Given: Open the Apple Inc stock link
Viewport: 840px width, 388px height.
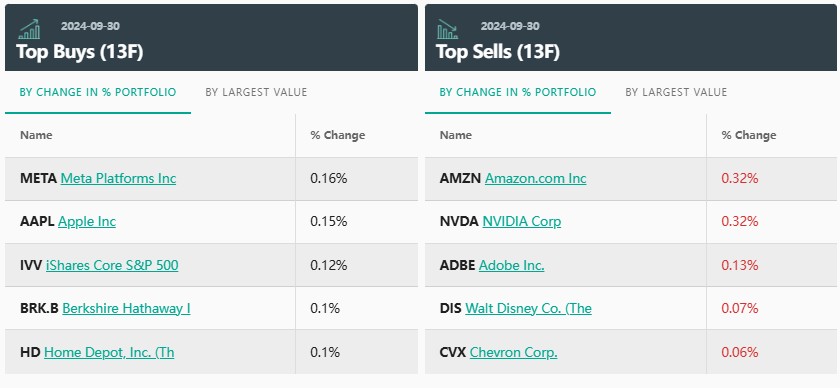Looking at the screenshot, I should click(x=87, y=221).
